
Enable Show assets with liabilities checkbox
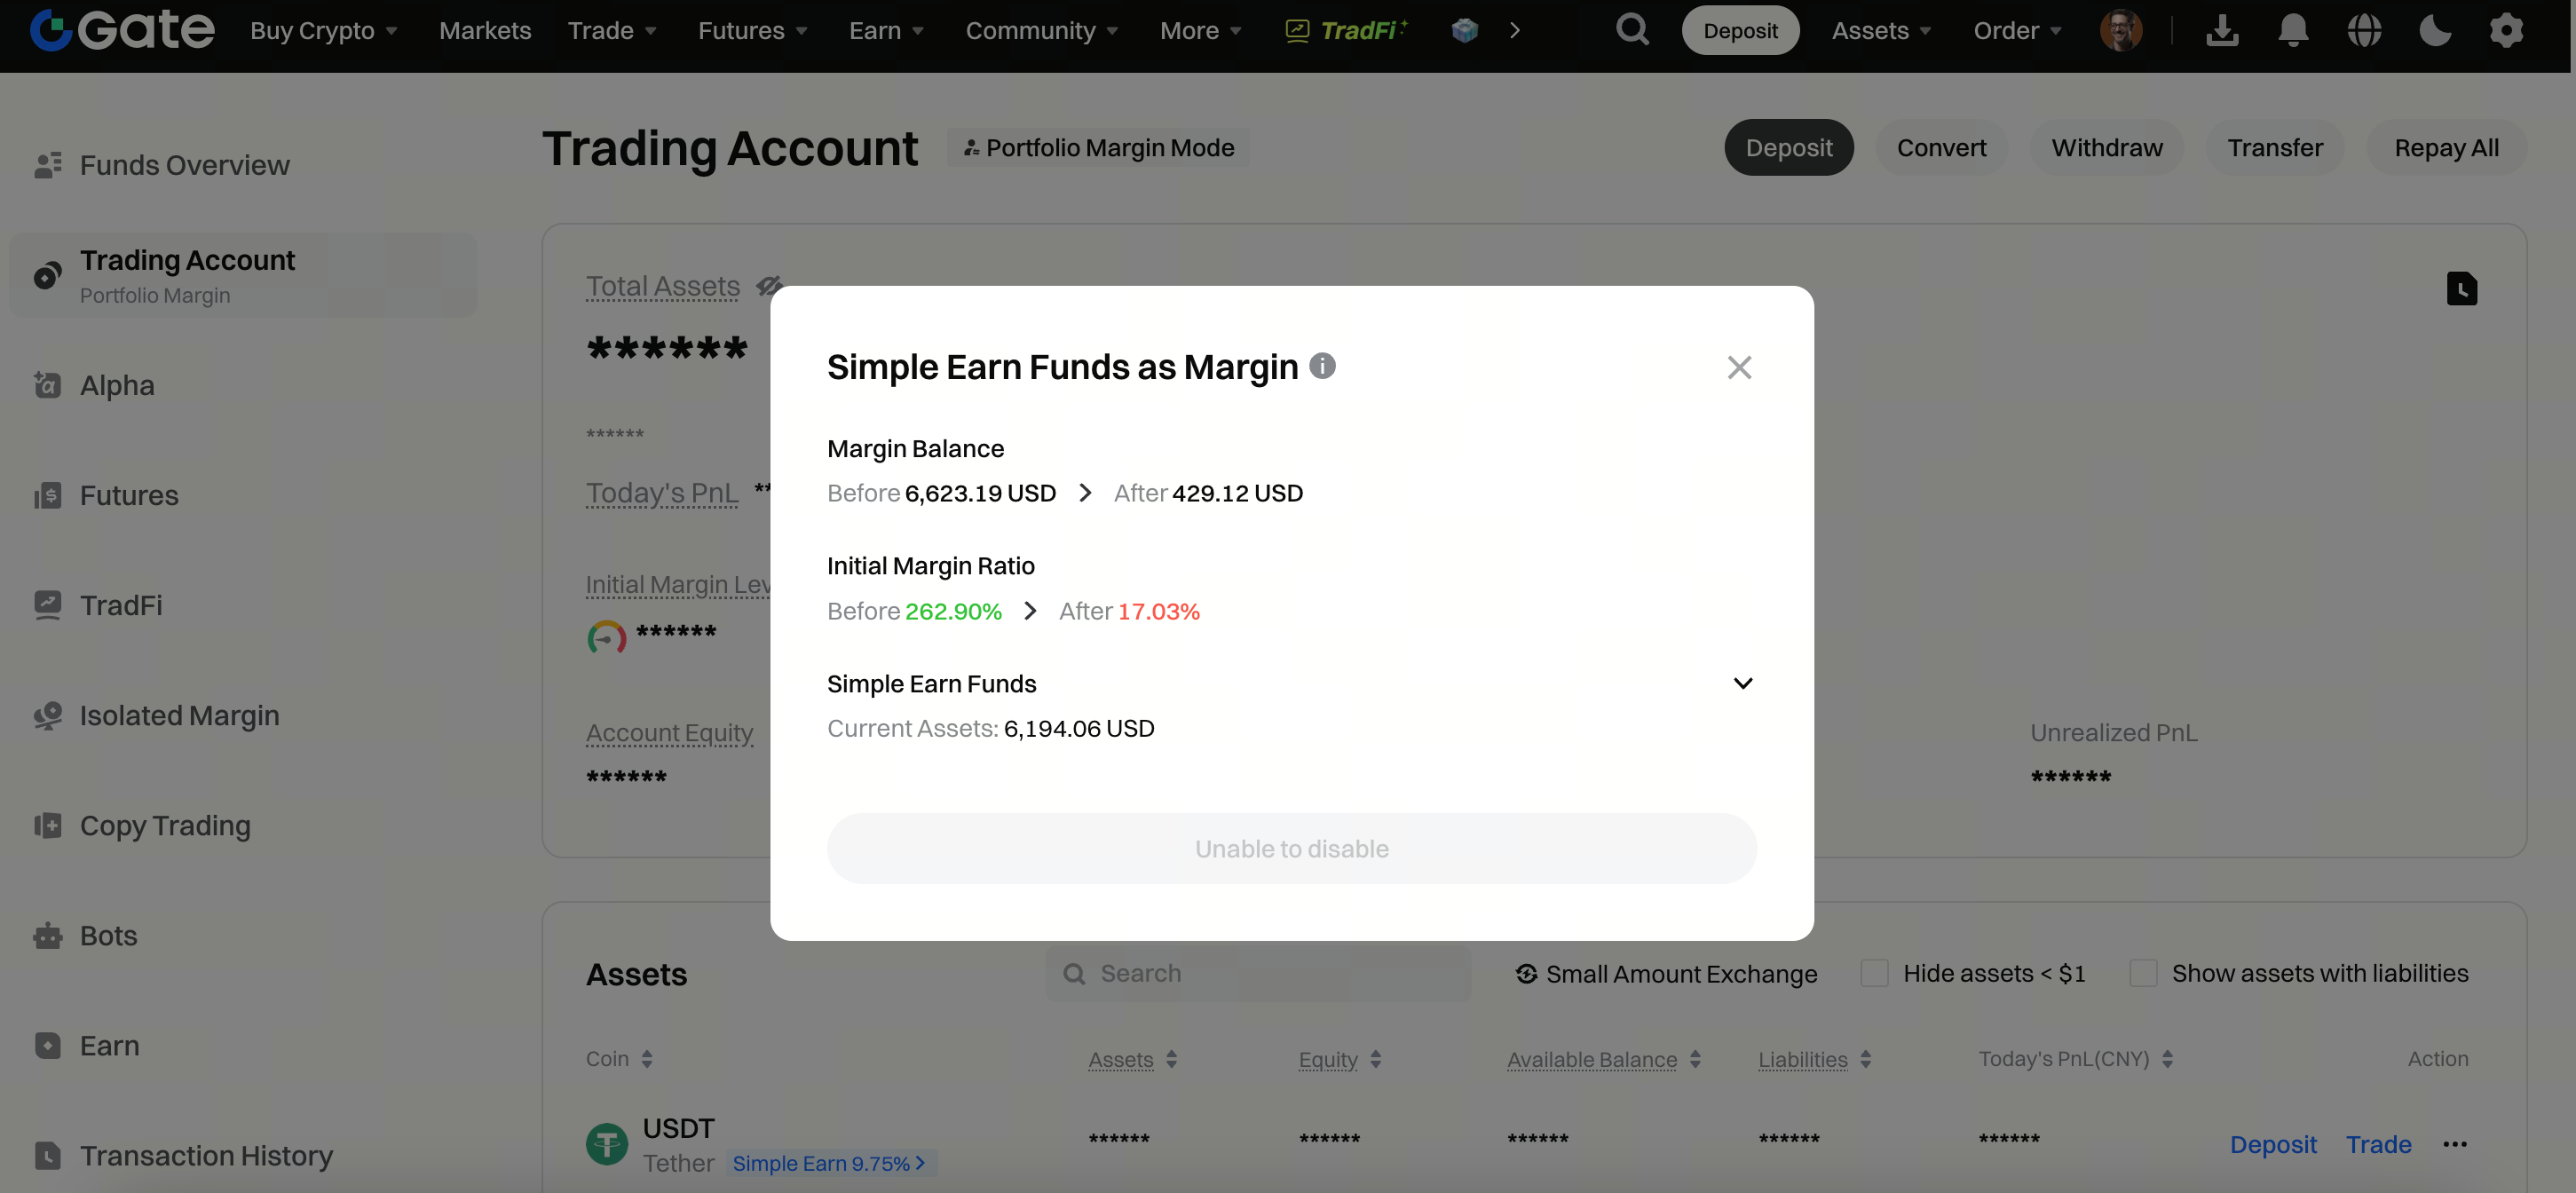click(2143, 973)
